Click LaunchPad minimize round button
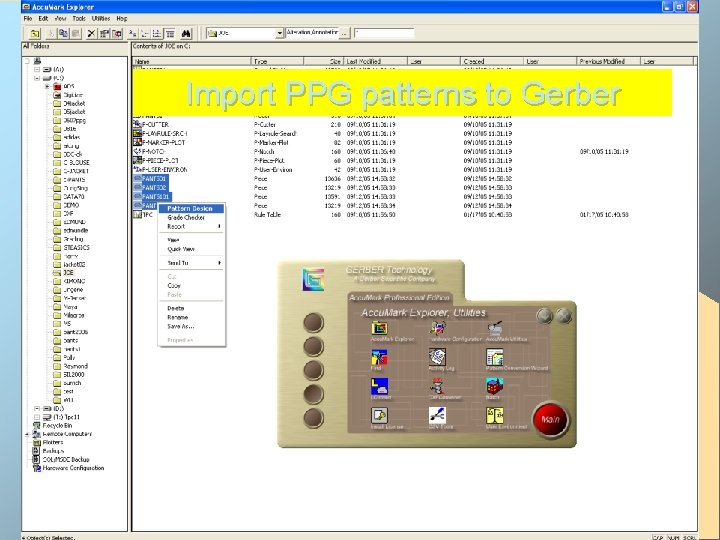720x540 pixels. [545, 316]
